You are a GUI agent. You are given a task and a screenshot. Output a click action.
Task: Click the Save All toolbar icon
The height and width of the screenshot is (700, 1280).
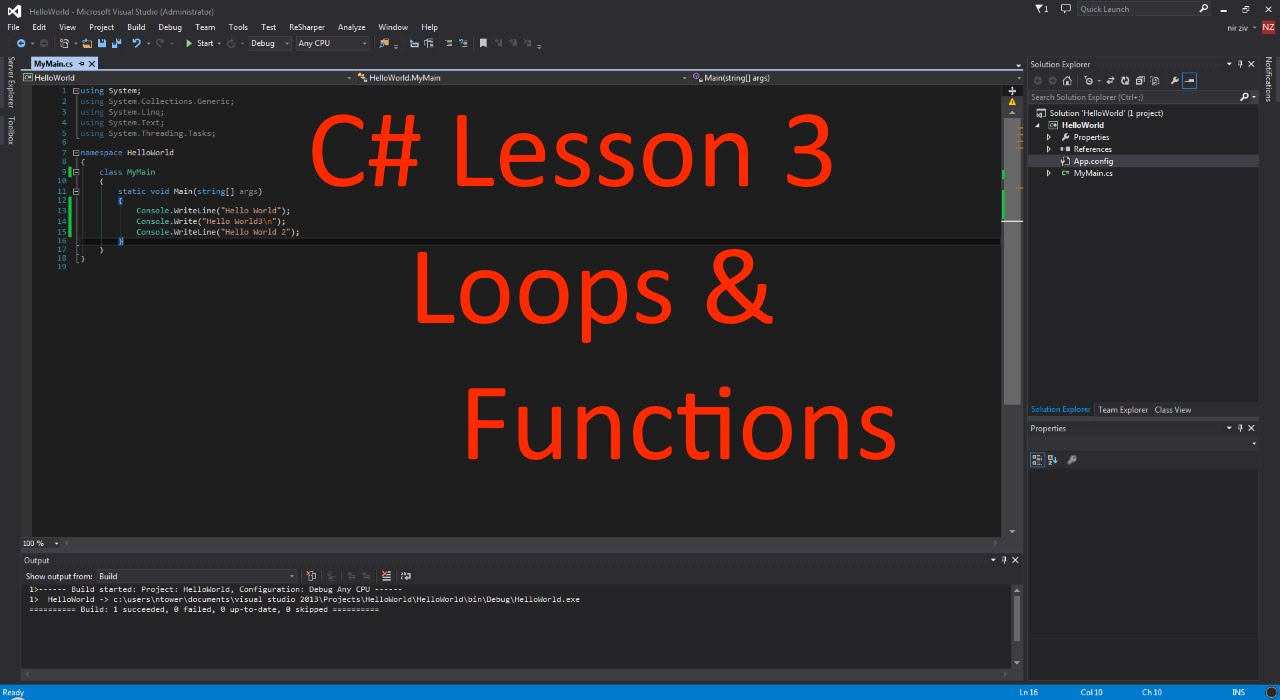(x=116, y=43)
